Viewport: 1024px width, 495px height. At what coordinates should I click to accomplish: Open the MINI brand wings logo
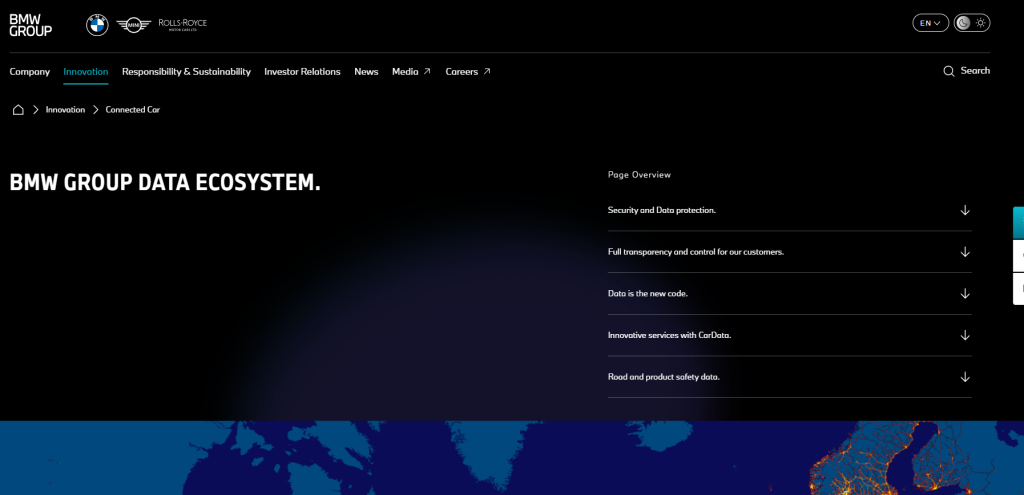[134, 25]
